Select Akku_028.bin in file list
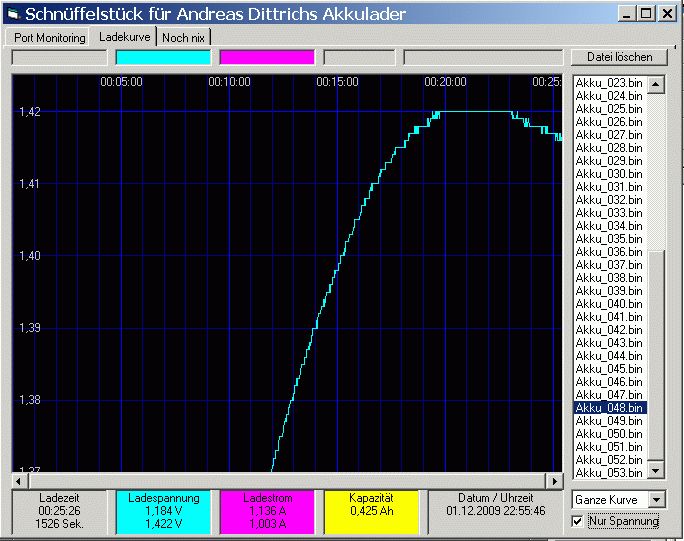The image size is (684, 541). point(609,148)
